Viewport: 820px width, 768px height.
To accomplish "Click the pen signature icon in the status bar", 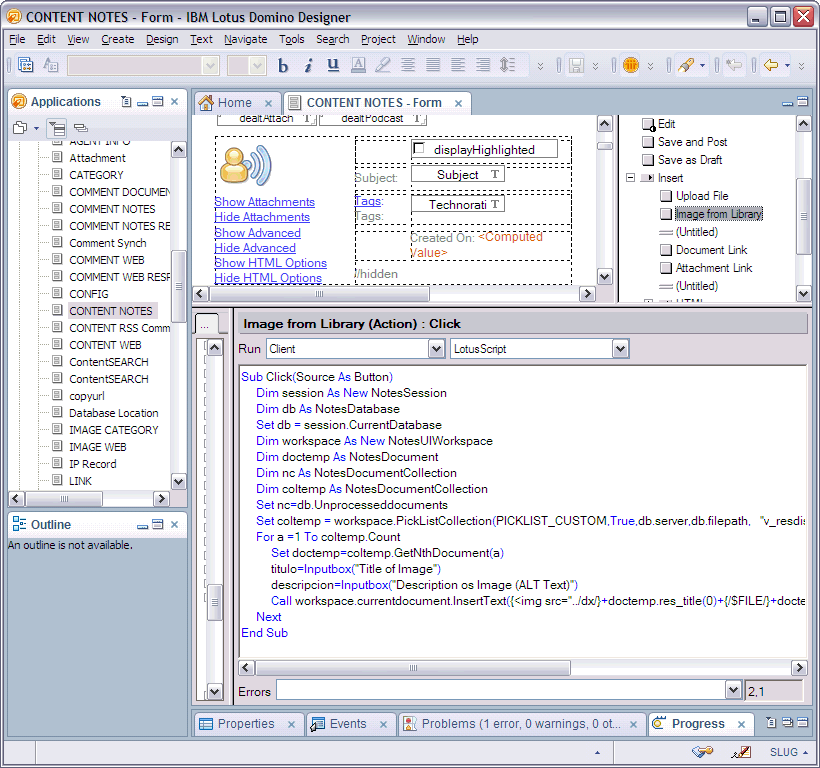I will coord(741,752).
